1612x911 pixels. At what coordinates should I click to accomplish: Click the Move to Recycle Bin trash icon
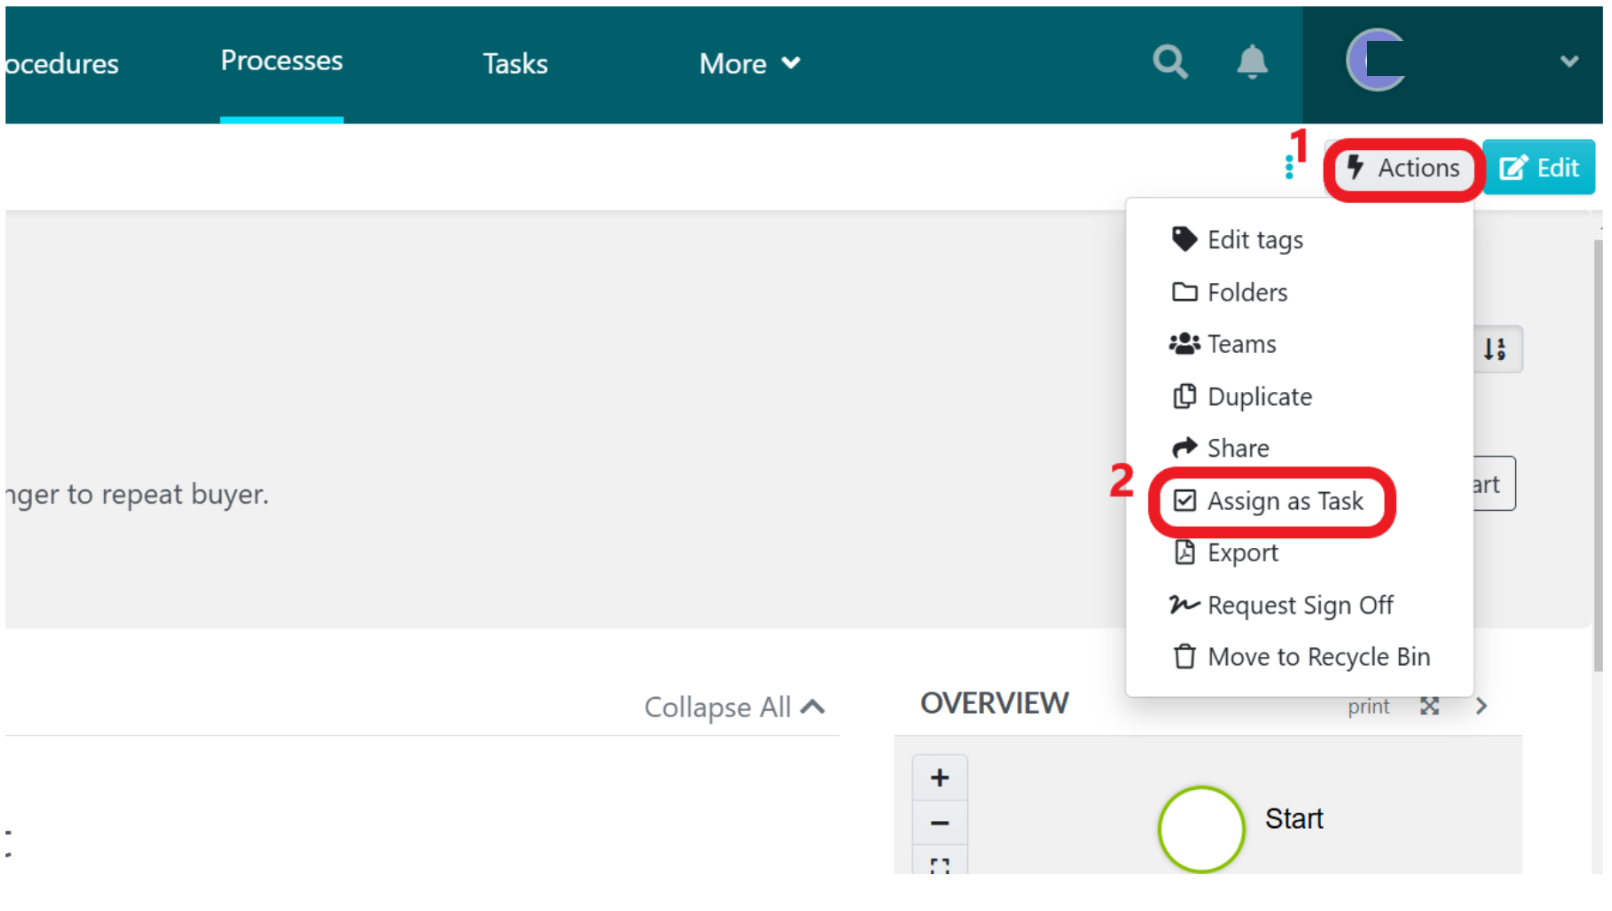[1185, 656]
